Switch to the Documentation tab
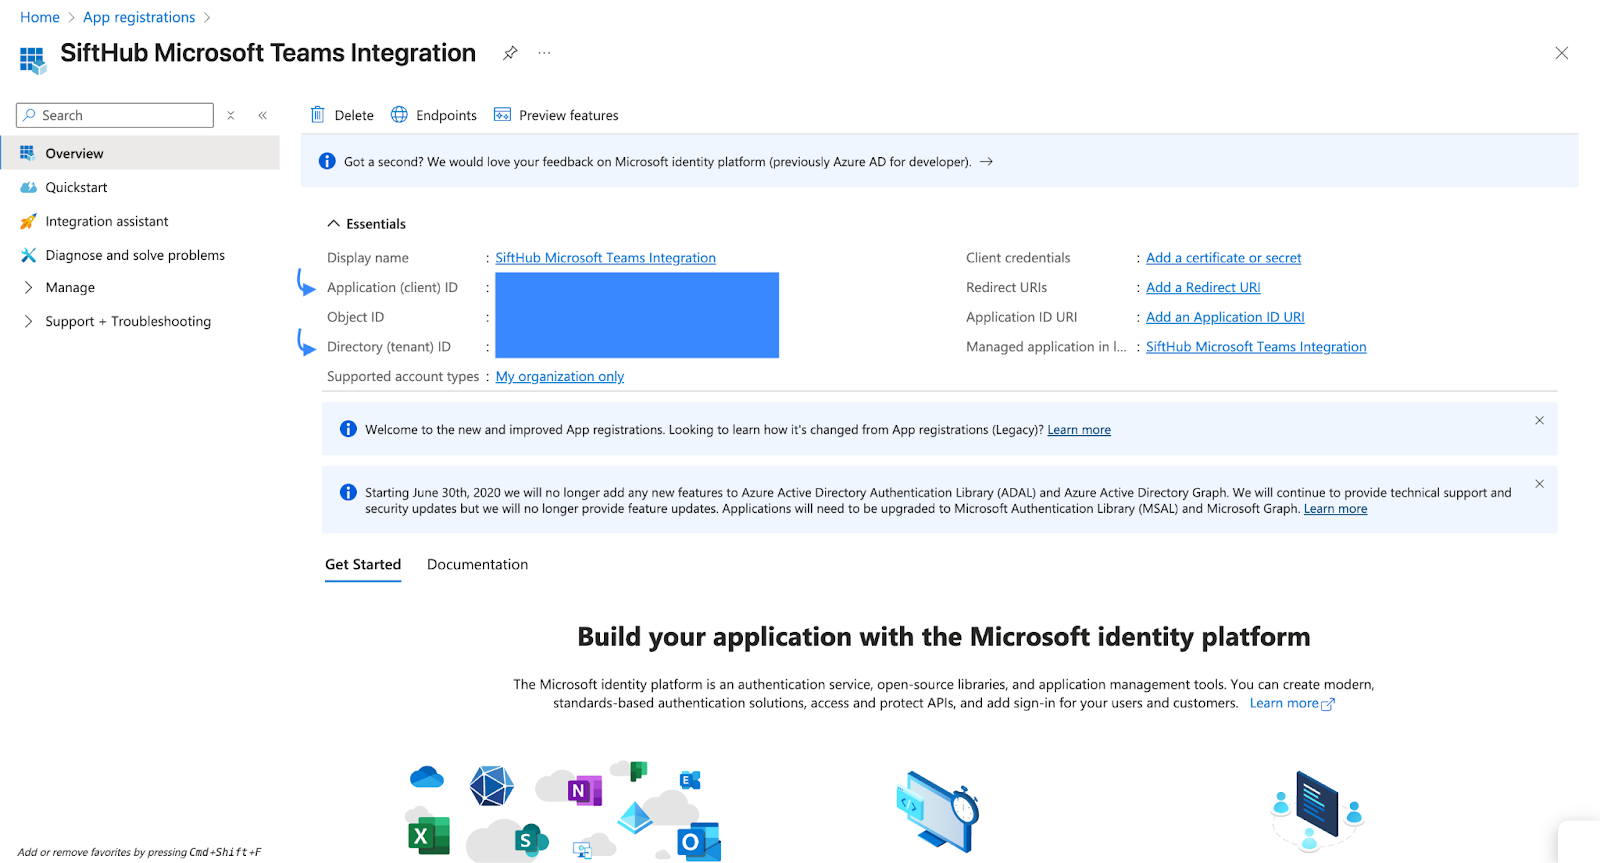Screen dimensions: 1600x863 (477, 565)
